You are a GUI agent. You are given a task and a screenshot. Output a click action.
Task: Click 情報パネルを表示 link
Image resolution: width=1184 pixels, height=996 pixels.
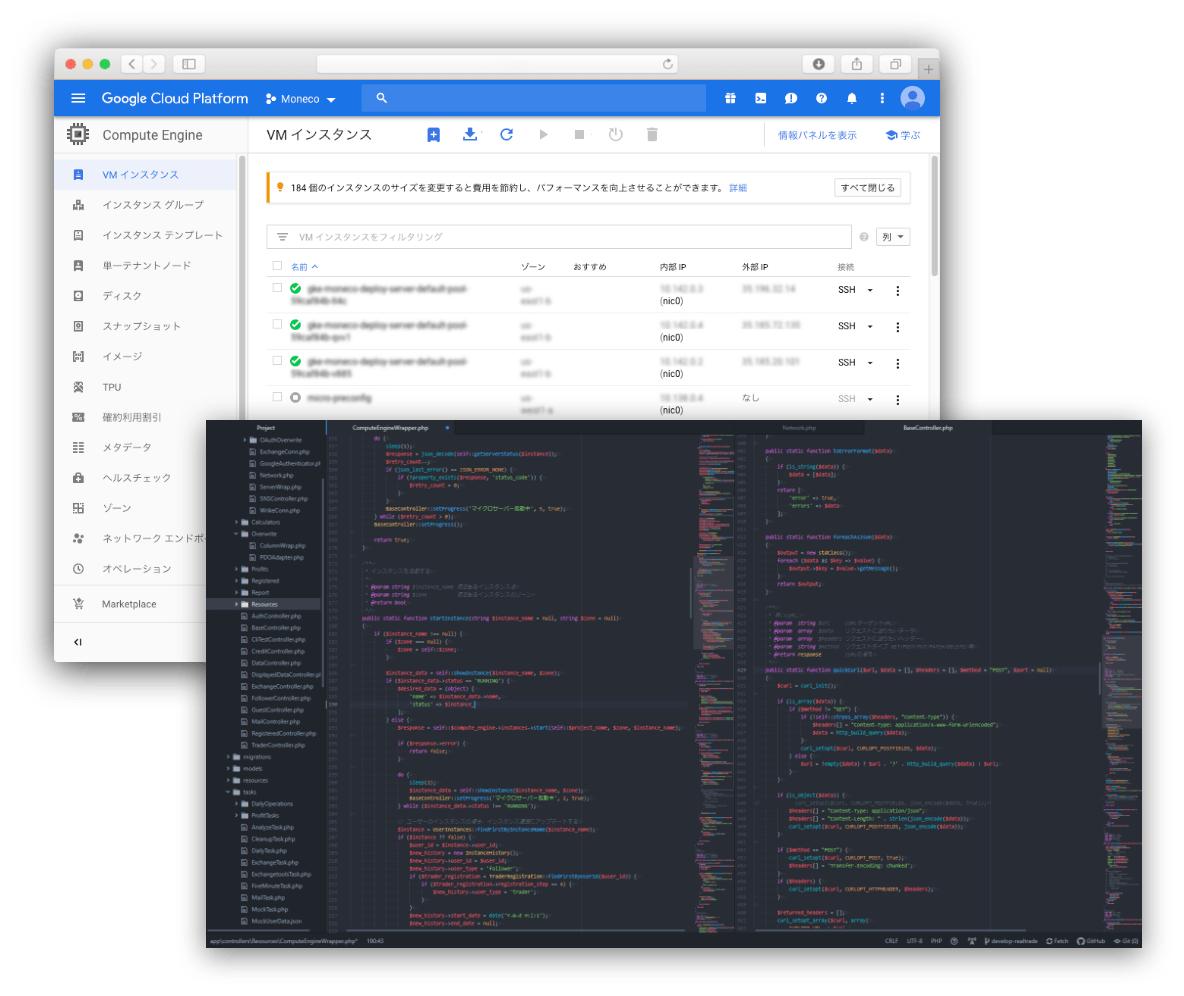pos(817,135)
